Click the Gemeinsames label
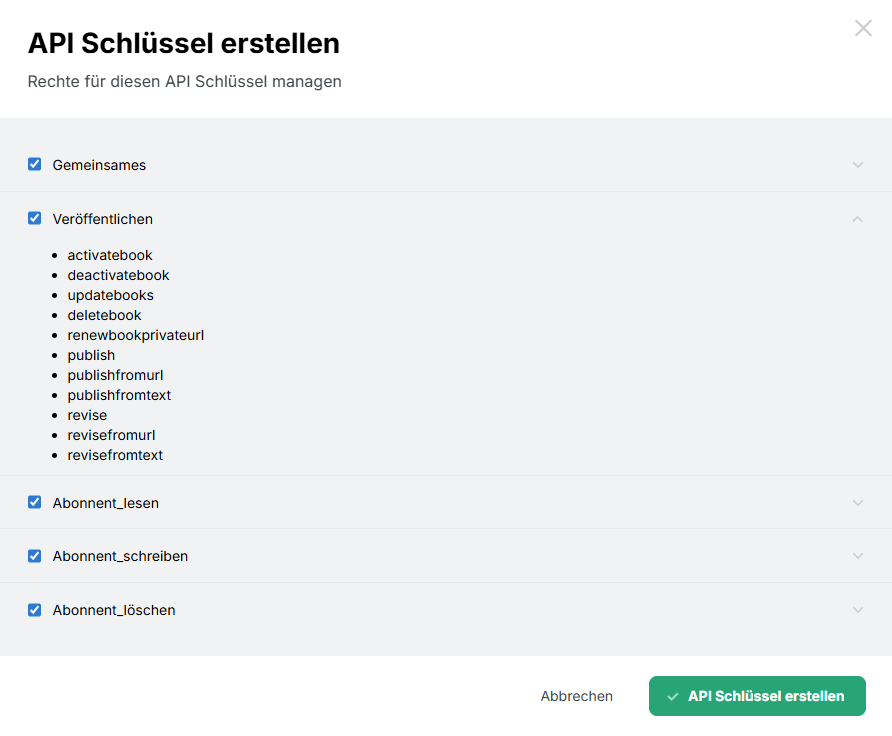The width and height of the screenshot is (892, 736). [99, 165]
